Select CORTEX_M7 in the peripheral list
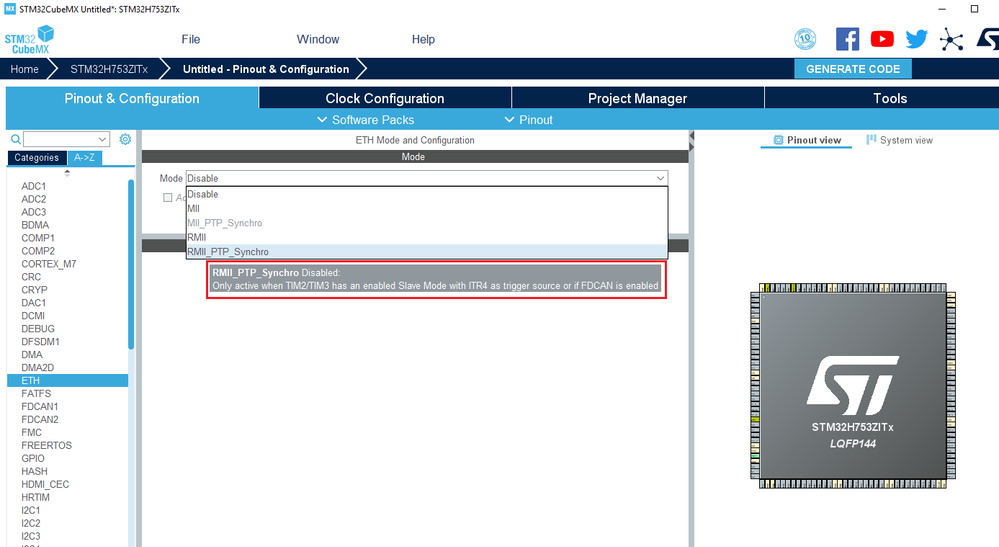This screenshot has height=547, width=999. pos(48,264)
